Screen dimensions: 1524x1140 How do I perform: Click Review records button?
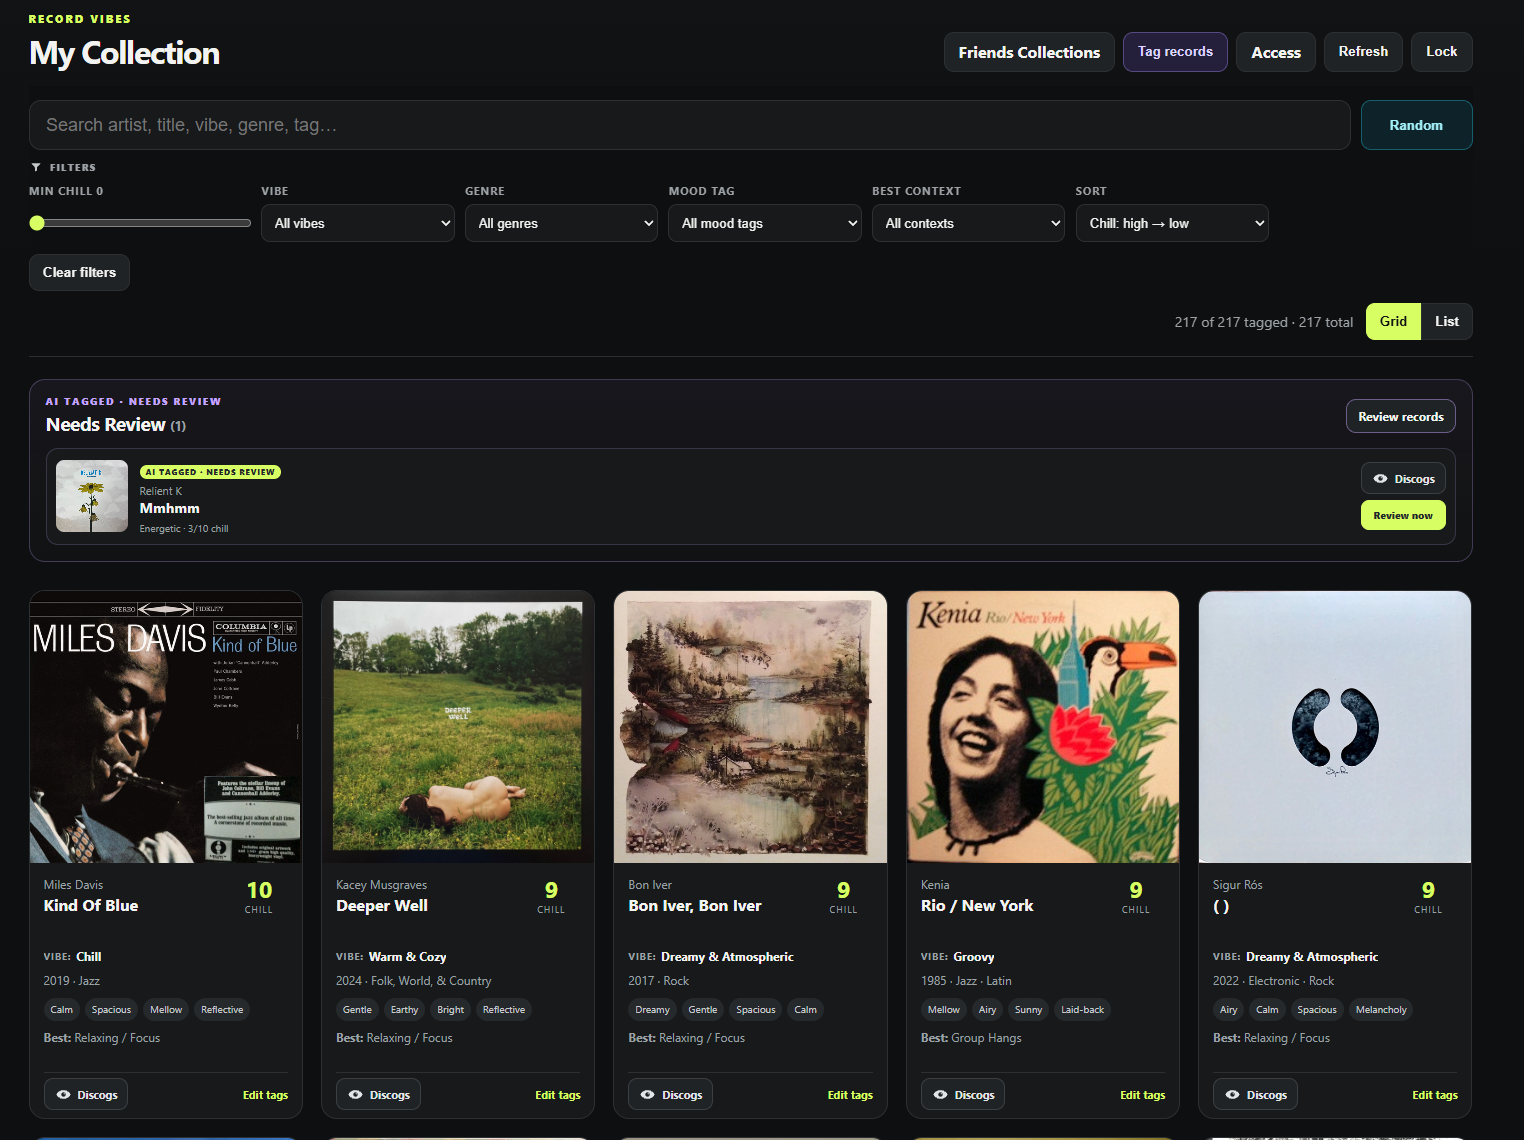tap(1400, 416)
